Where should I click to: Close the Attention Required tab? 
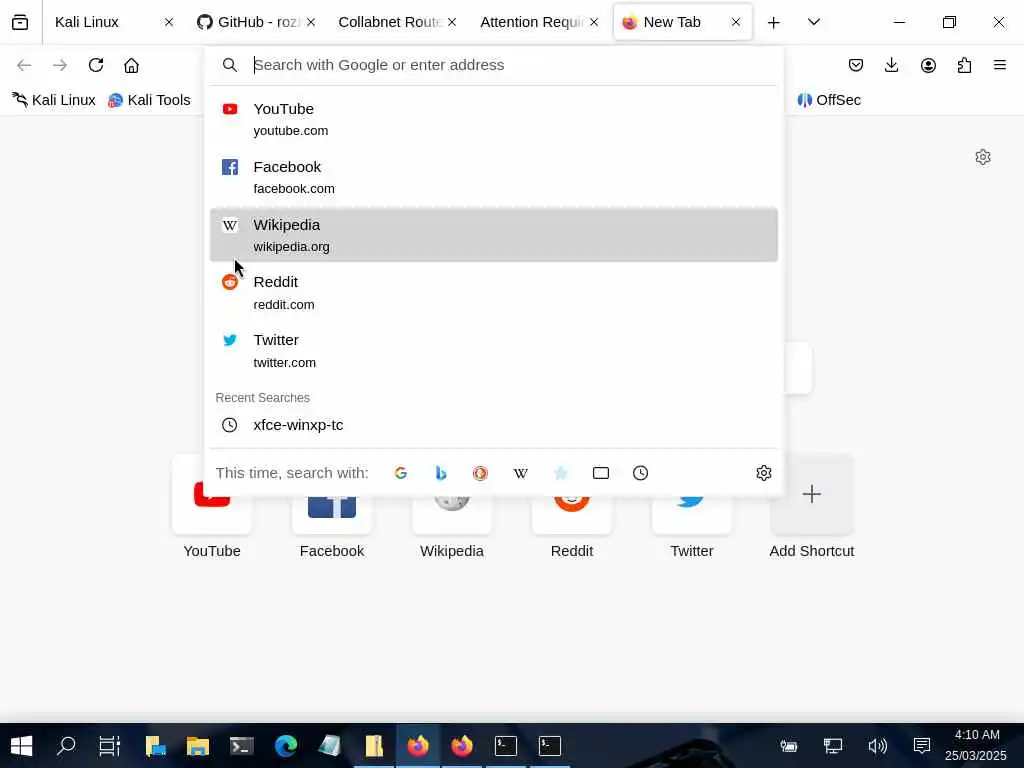(594, 22)
